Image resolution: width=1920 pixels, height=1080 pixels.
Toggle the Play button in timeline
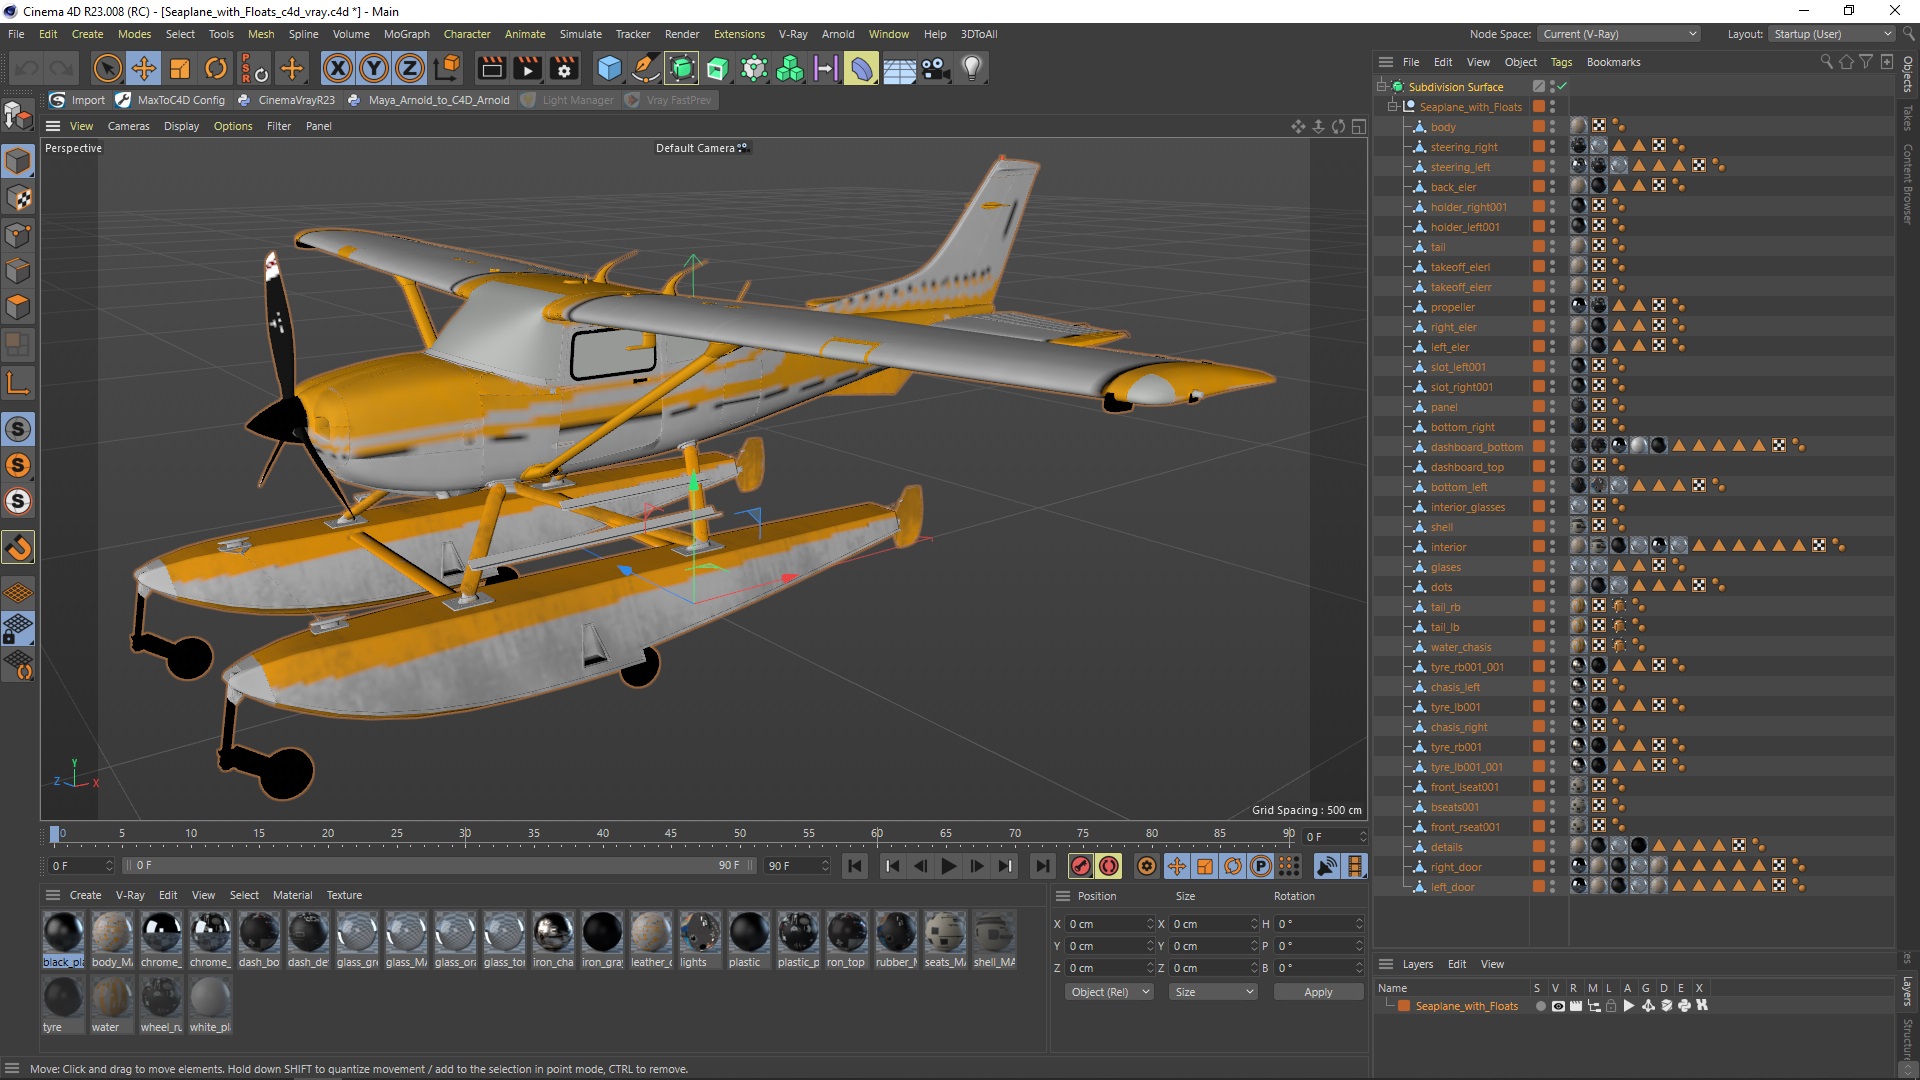[x=948, y=865]
